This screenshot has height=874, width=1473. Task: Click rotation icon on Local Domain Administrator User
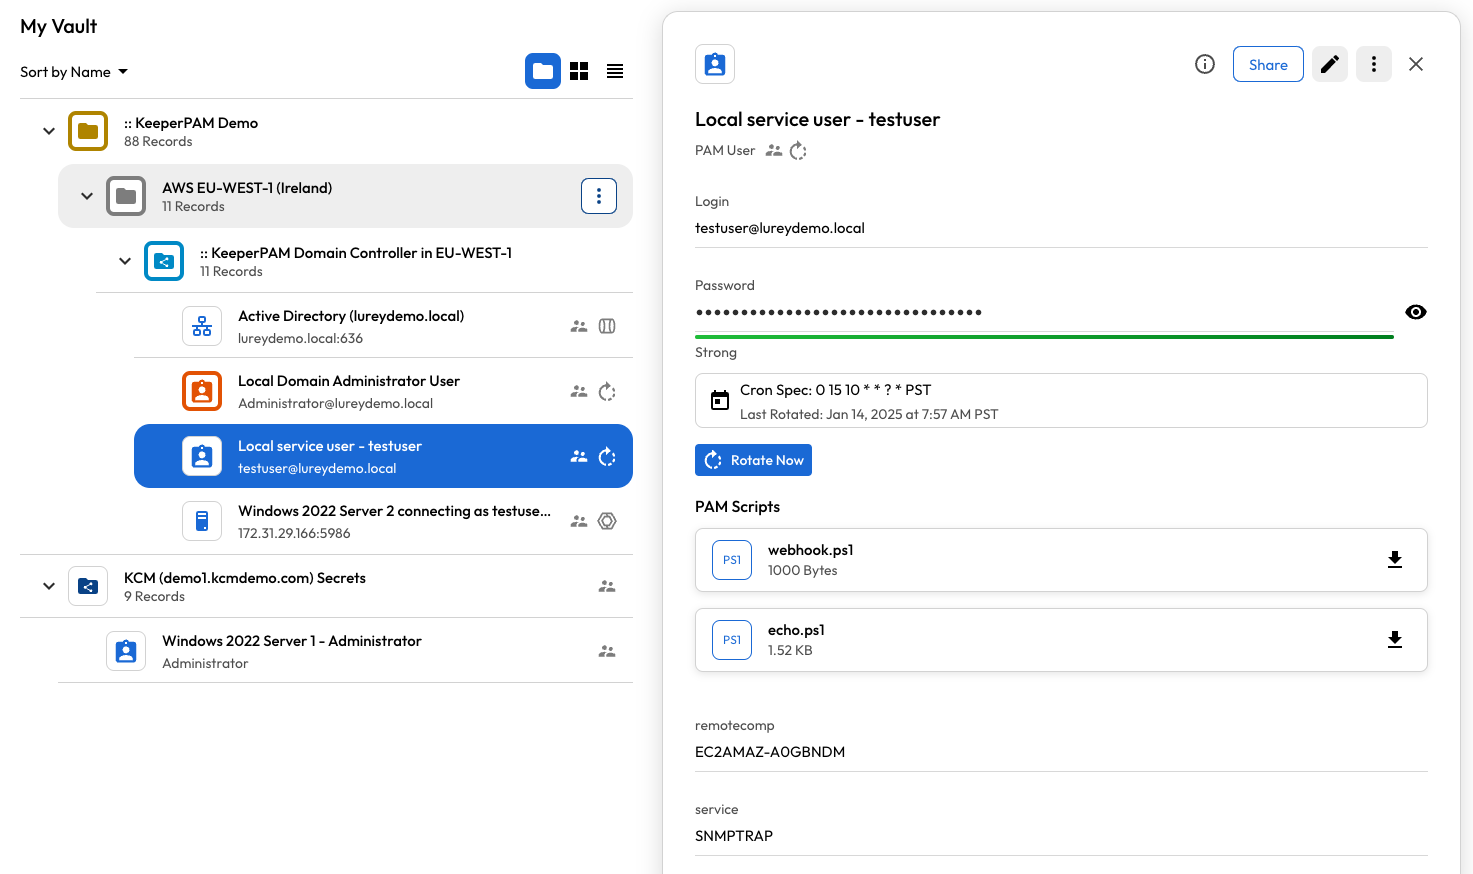(x=607, y=392)
